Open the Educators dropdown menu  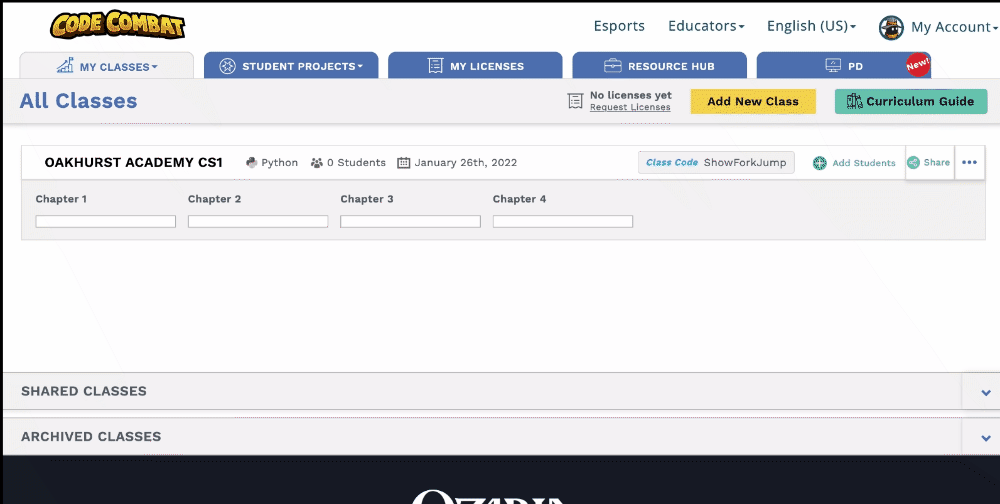point(706,26)
